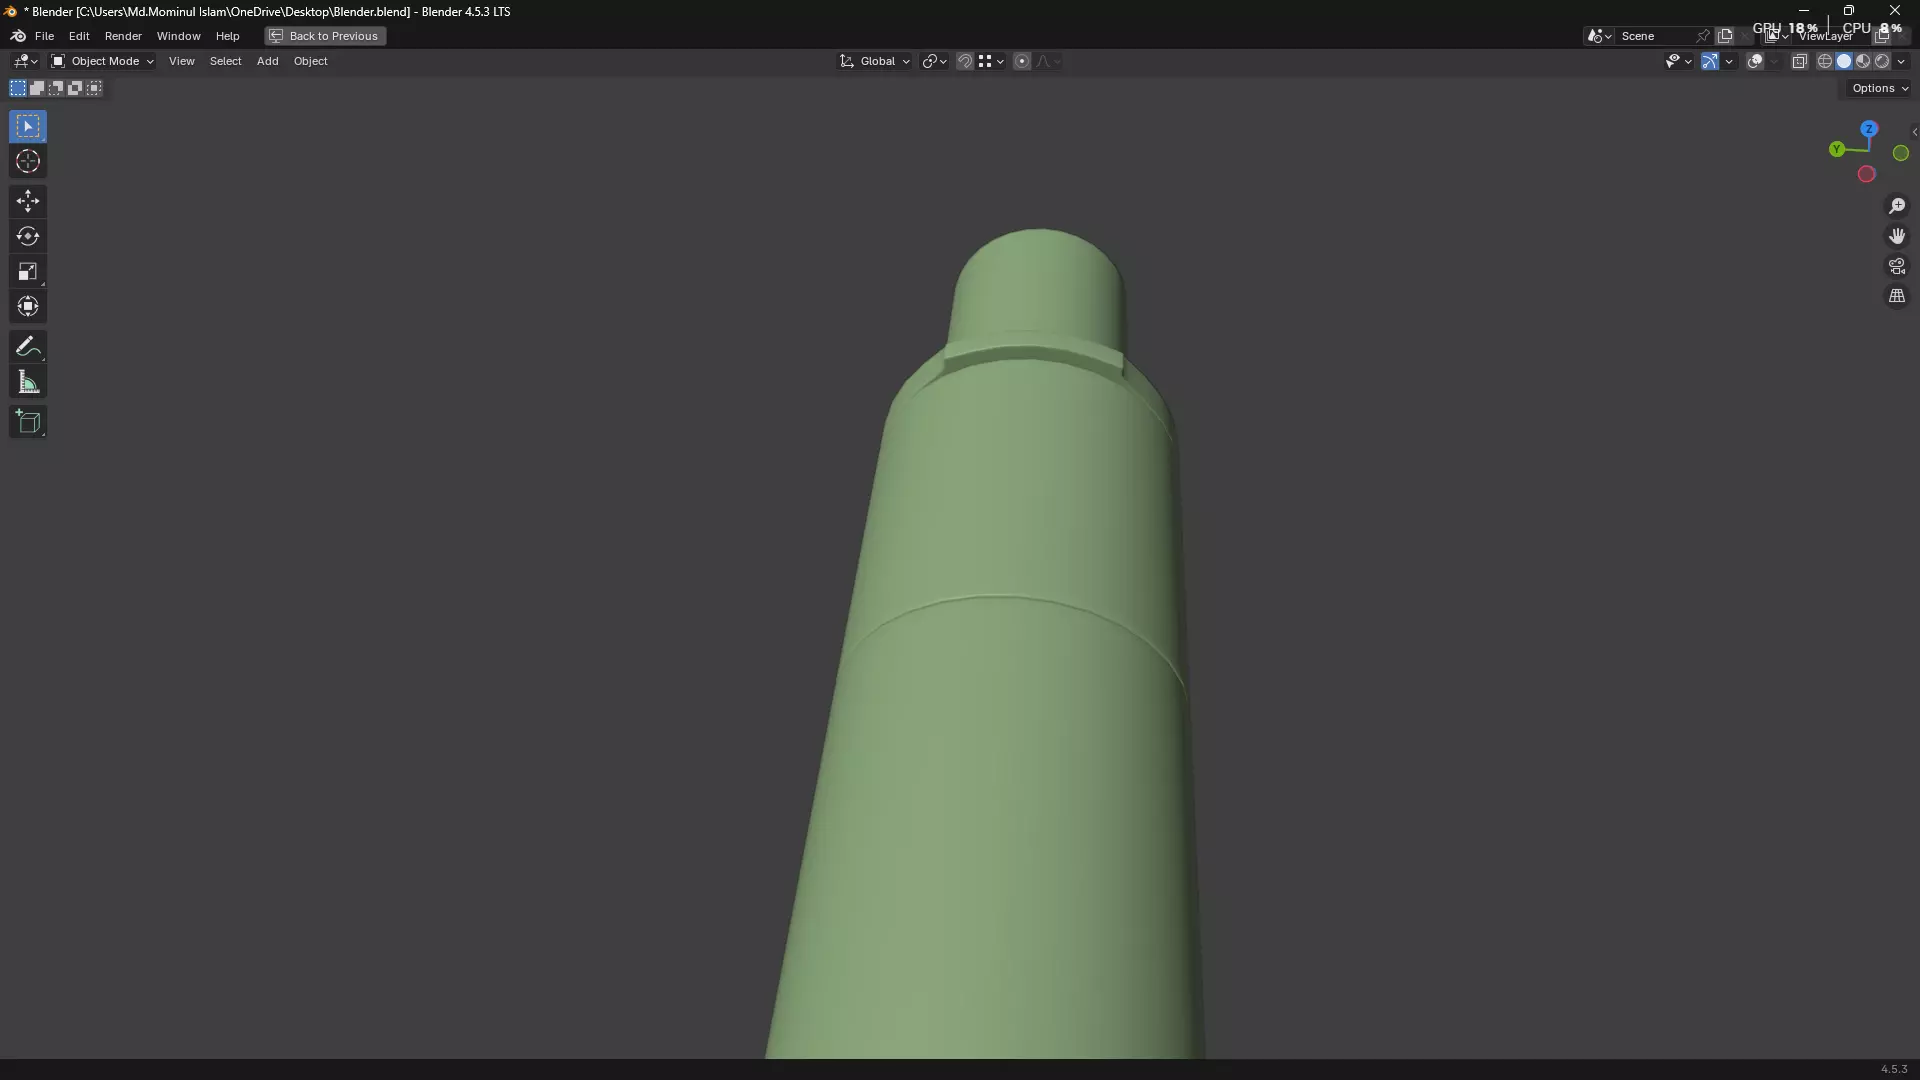Image resolution: width=1920 pixels, height=1080 pixels.
Task: Select the Rotate tool
Action: tap(28, 236)
